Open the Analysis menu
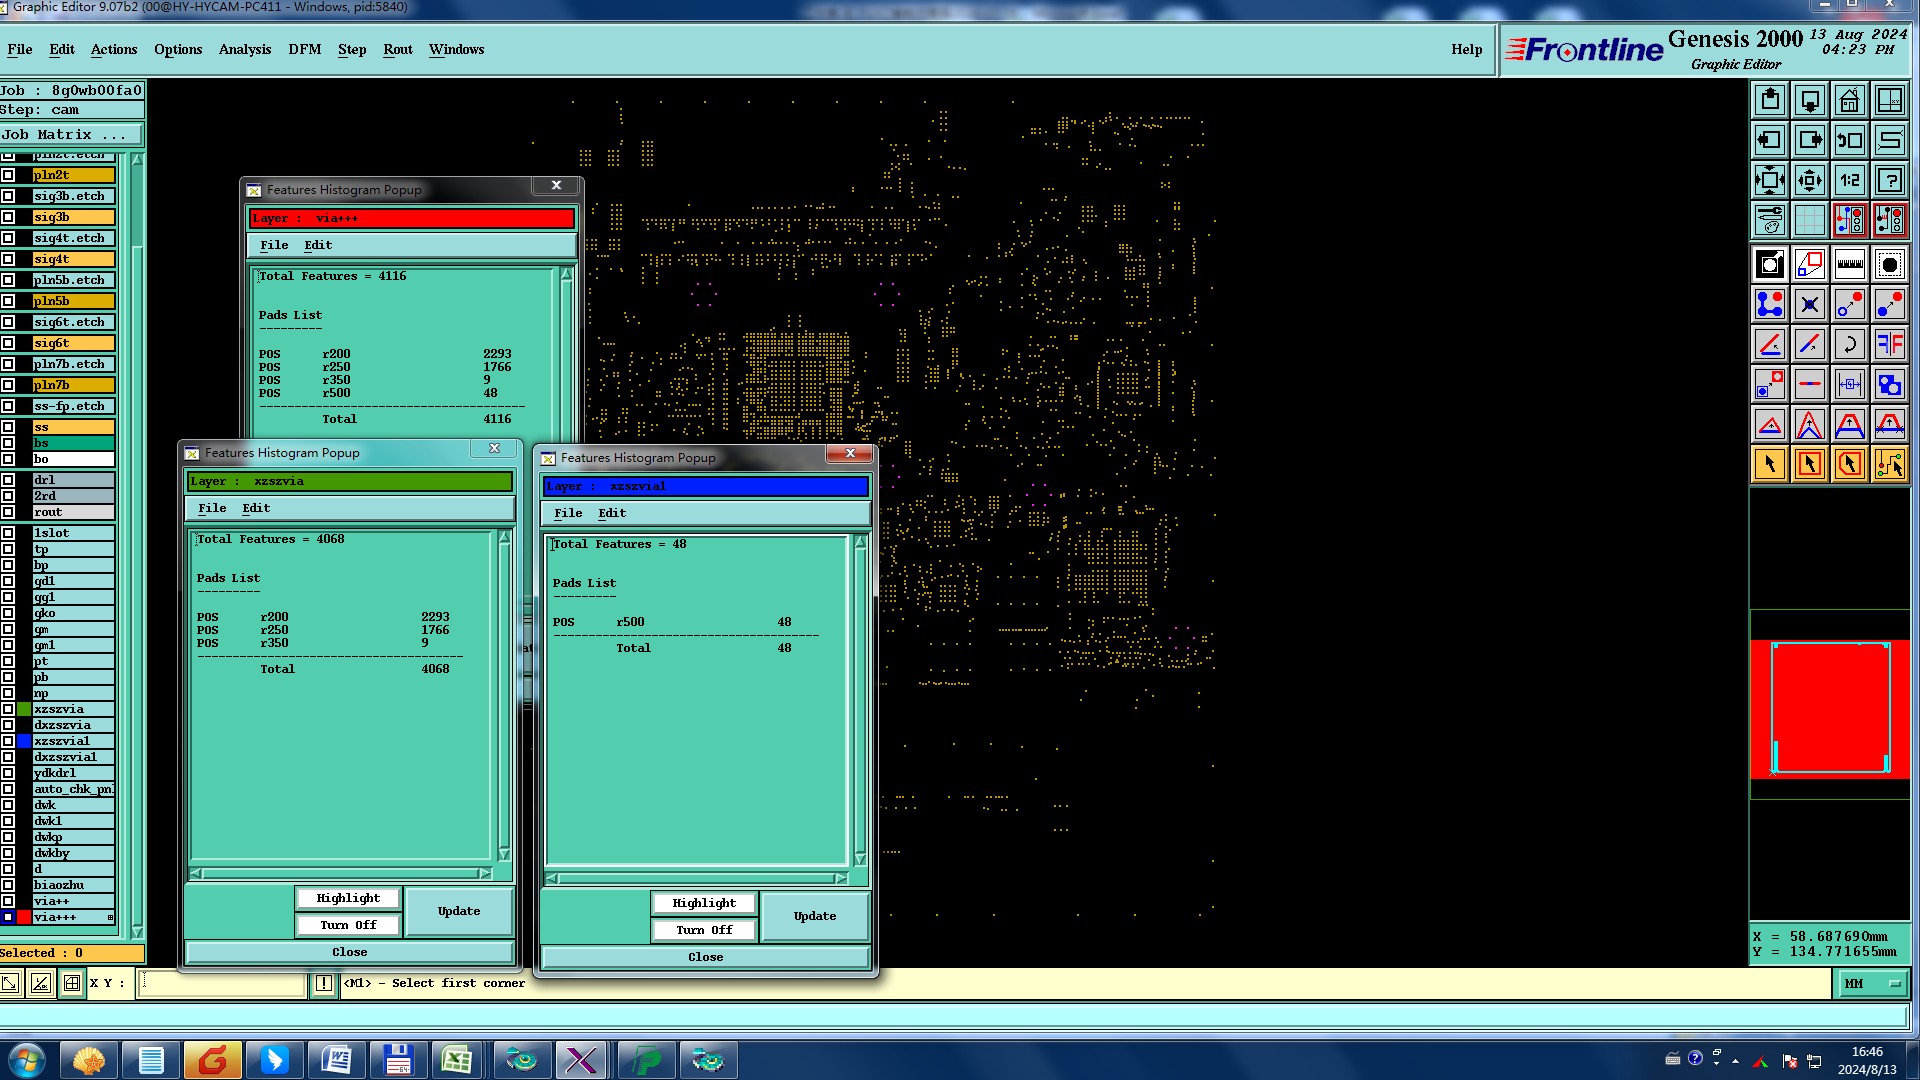This screenshot has width=1920, height=1080. [245, 49]
